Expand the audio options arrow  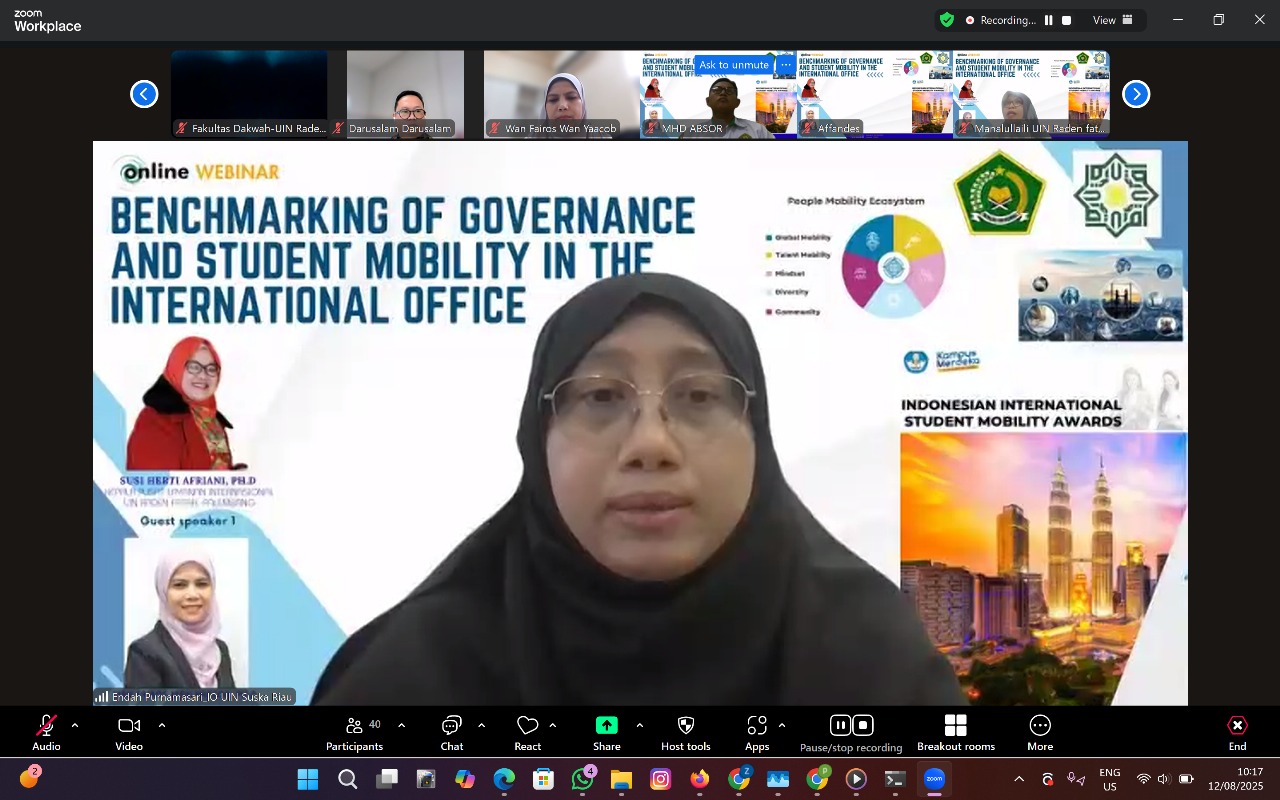pyautogui.click(x=75, y=725)
